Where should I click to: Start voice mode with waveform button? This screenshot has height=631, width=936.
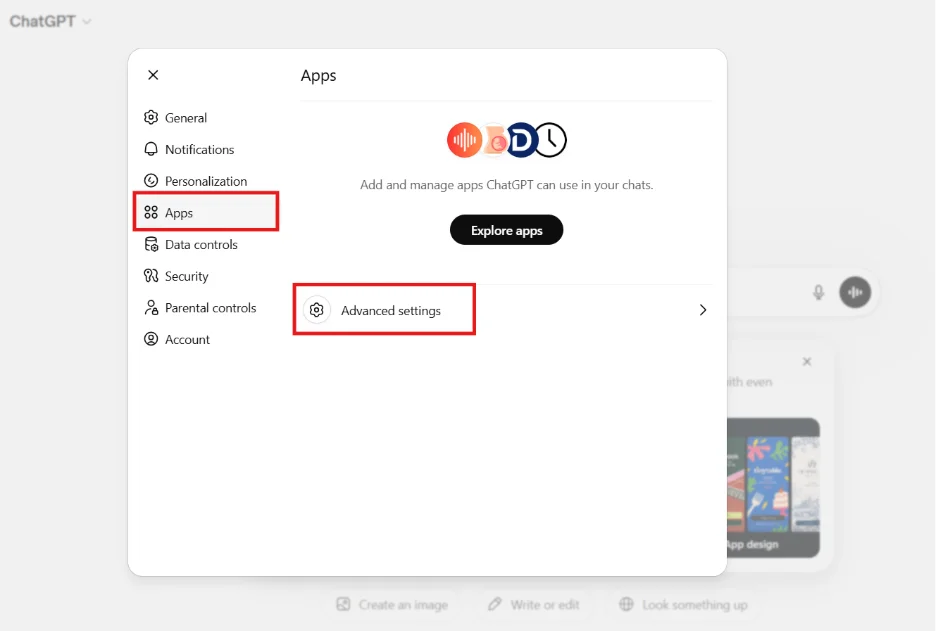coord(855,292)
